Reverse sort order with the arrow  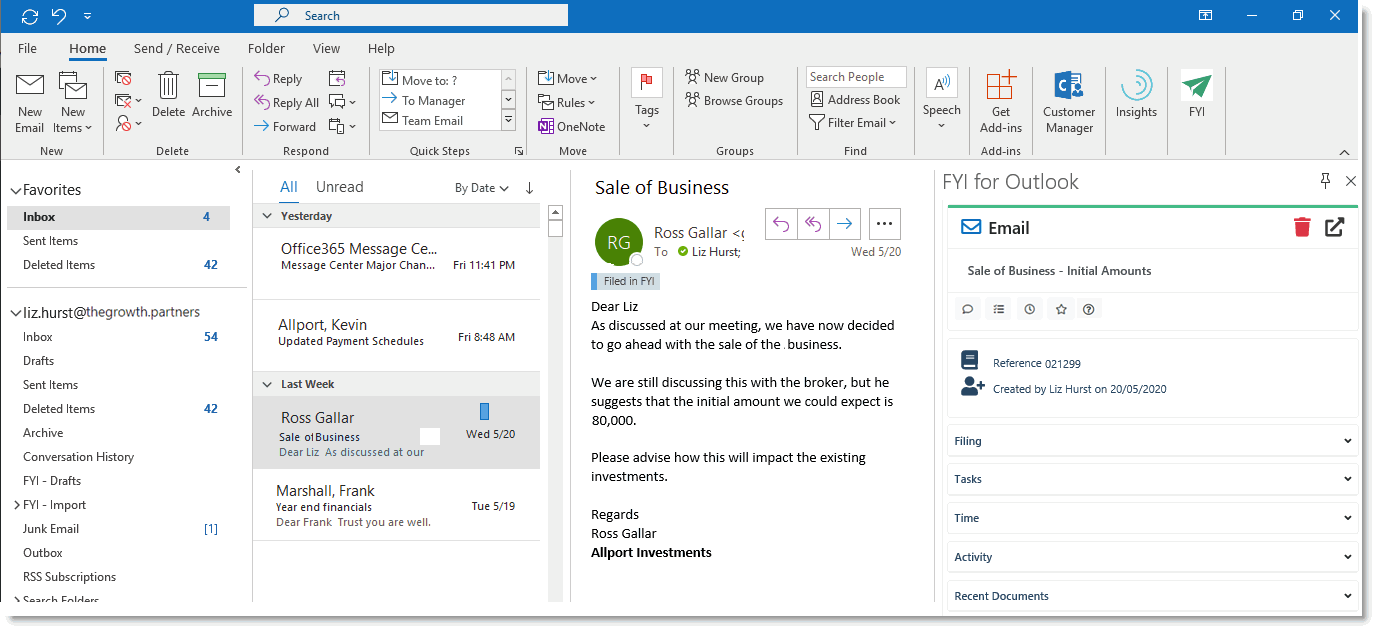529,188
